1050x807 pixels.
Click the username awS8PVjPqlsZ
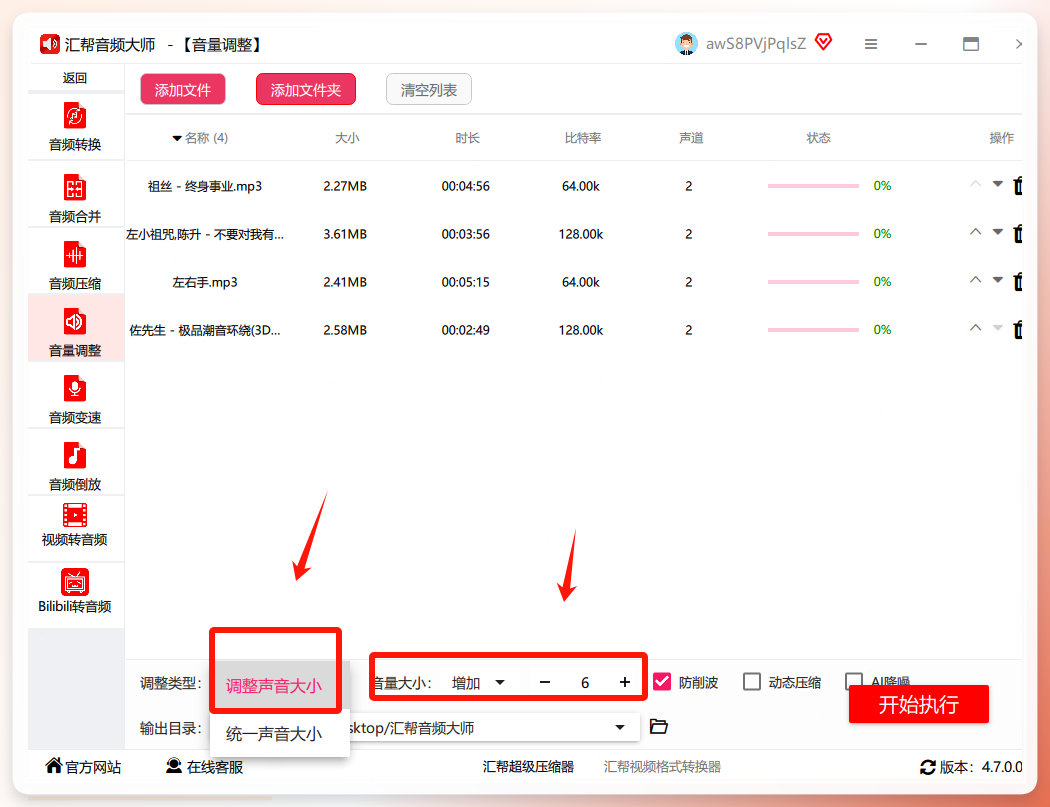pos(755,44)
